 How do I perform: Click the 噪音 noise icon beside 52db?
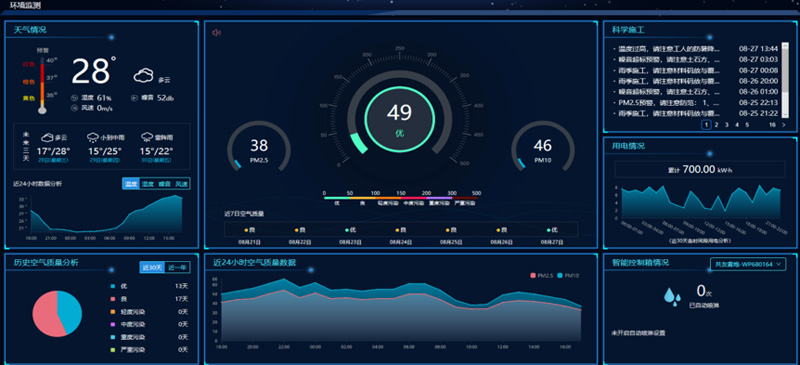[x=135, y=98]
